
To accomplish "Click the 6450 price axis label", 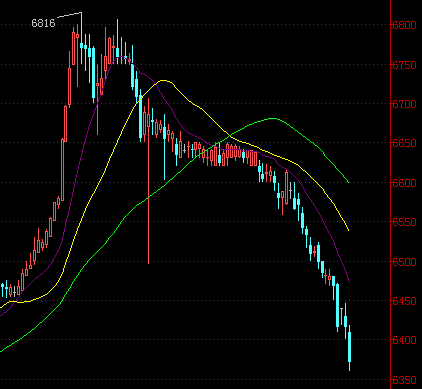I will point(404,301).
